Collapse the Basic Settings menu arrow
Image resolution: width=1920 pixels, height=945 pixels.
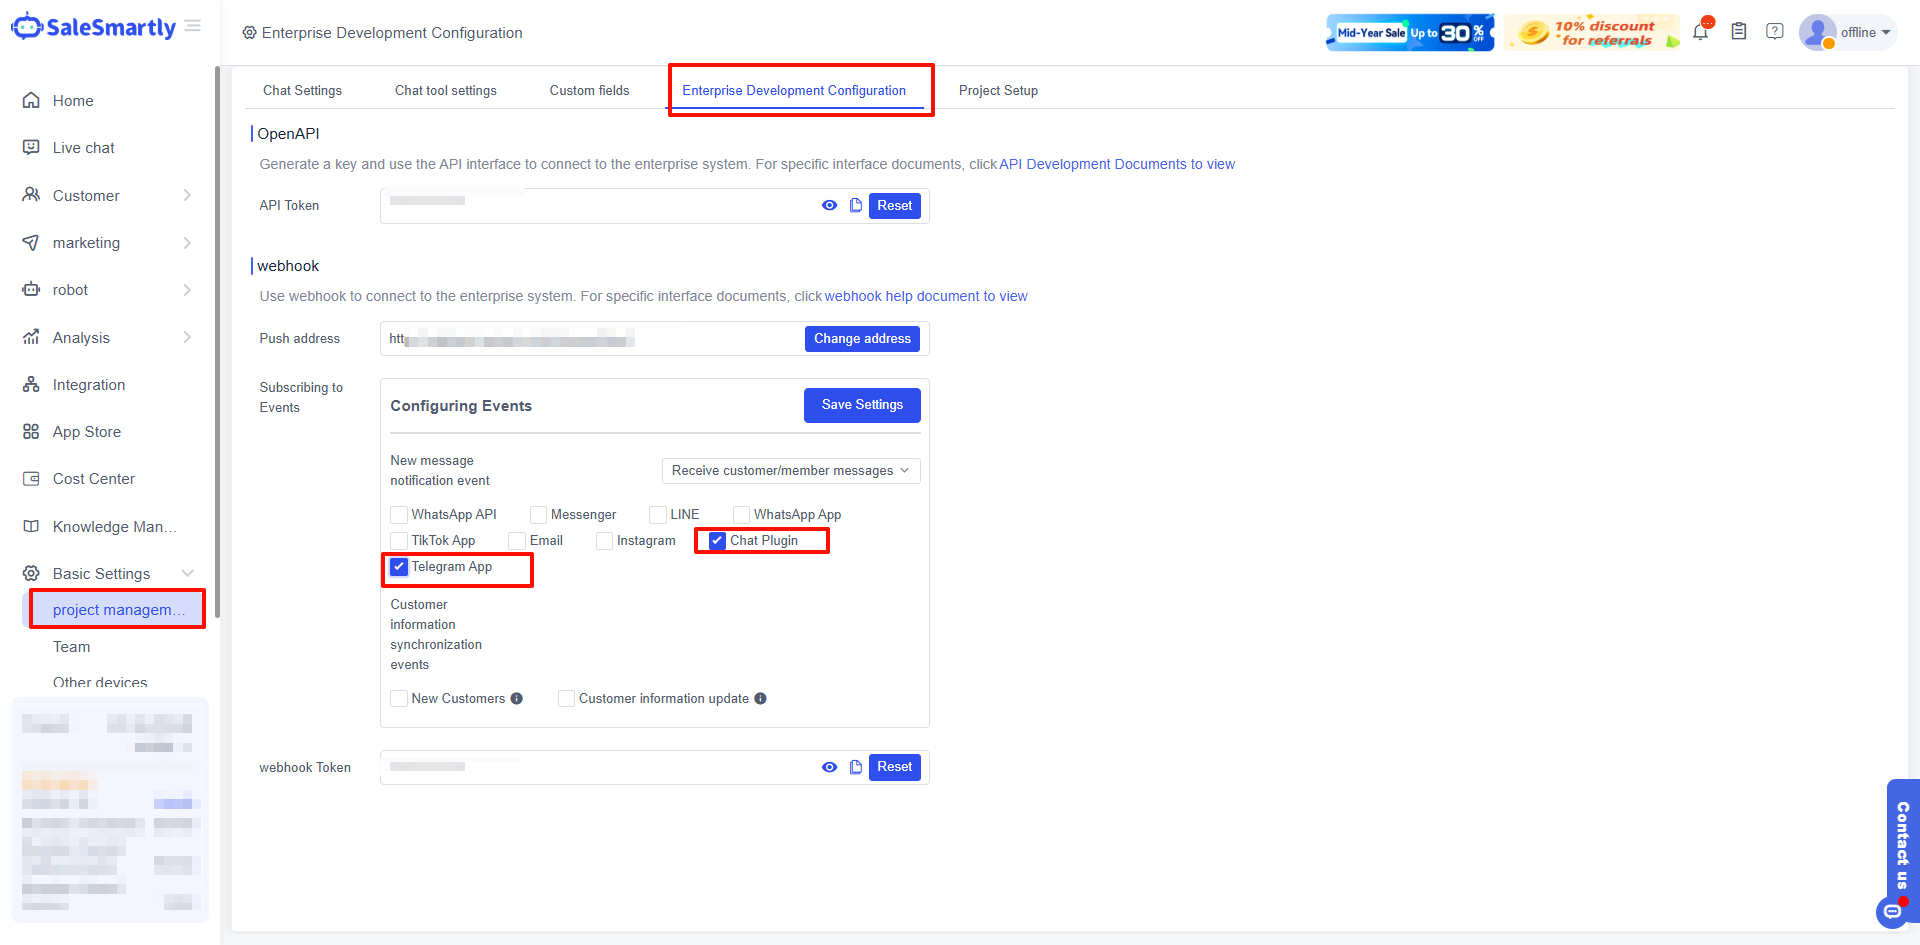[x=187, y=574]
